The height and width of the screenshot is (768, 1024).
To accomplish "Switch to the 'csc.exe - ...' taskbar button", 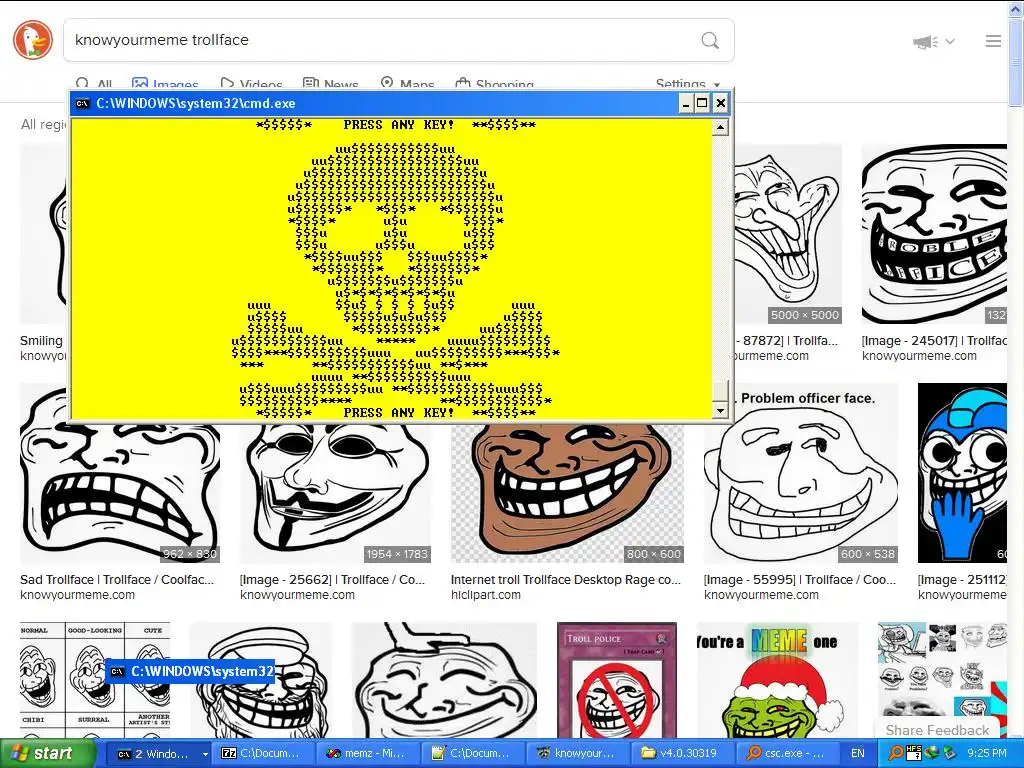I will tap(789, 754).
